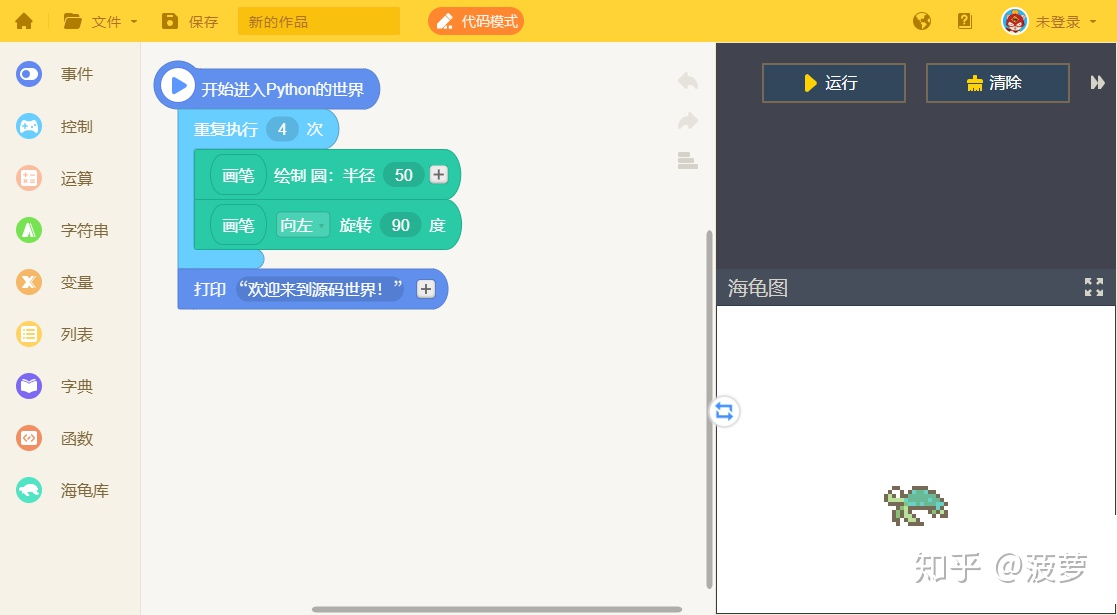The image size is (1117, 615).
Task: Maximize the 海龟图 turtle canvas
Action: pos(1093,287)
